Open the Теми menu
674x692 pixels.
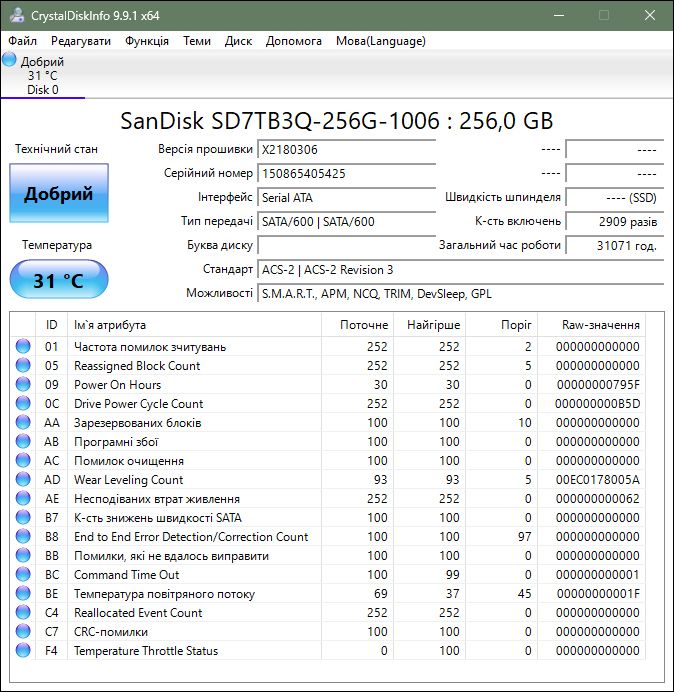(x=197, y=41)
